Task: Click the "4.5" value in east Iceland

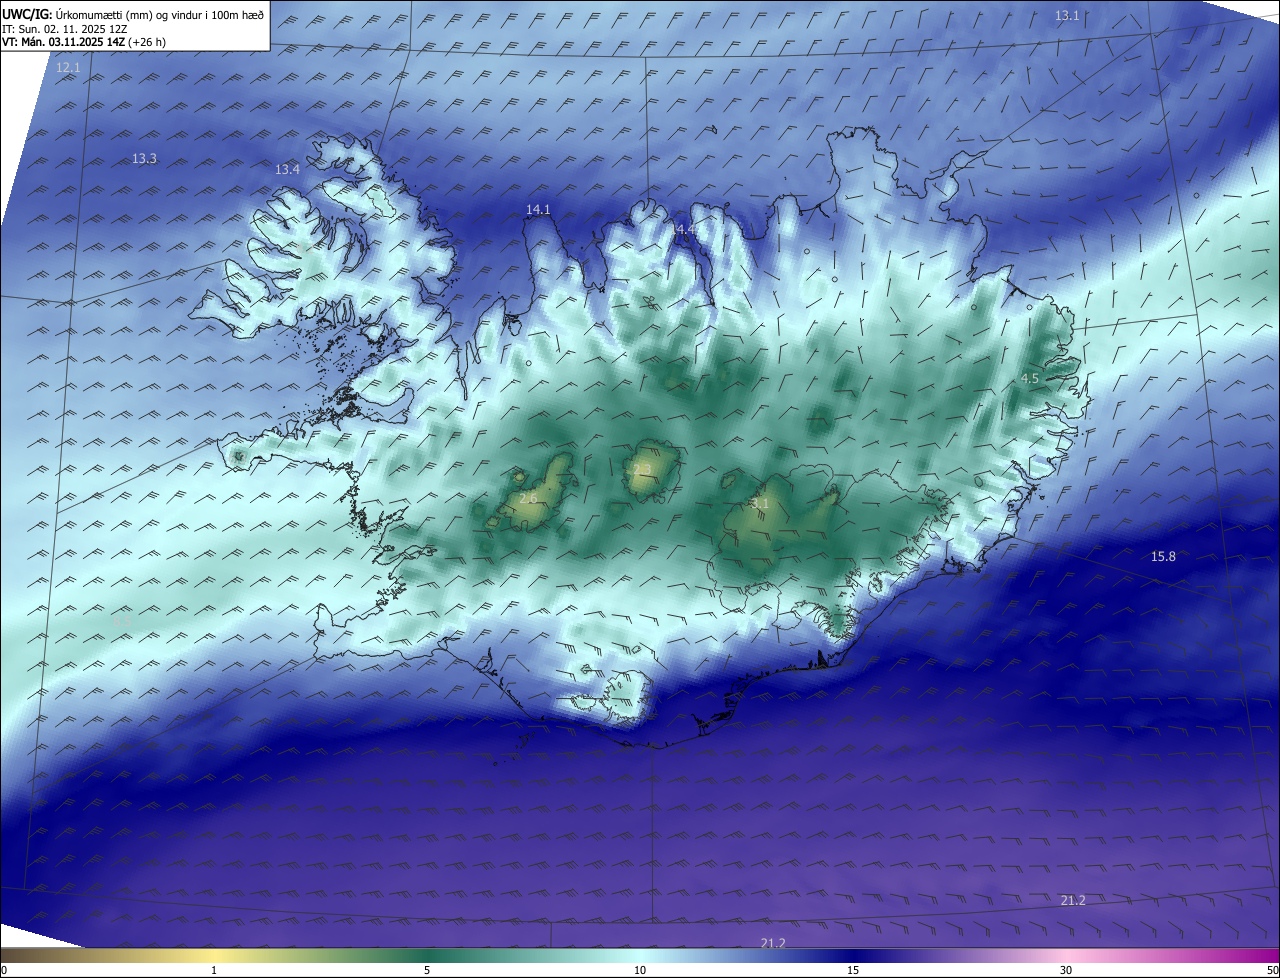Action: pos(1029,378)
